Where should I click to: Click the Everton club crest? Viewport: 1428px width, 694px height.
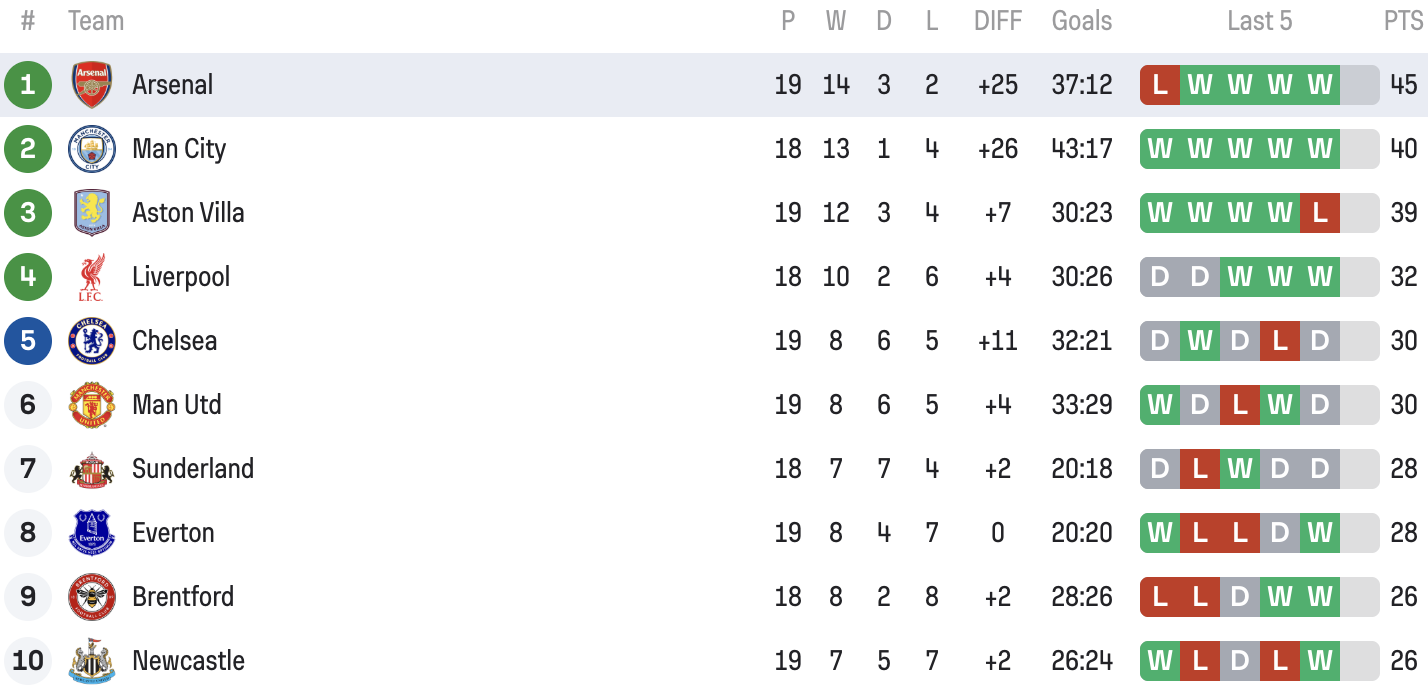pos(92,533)
